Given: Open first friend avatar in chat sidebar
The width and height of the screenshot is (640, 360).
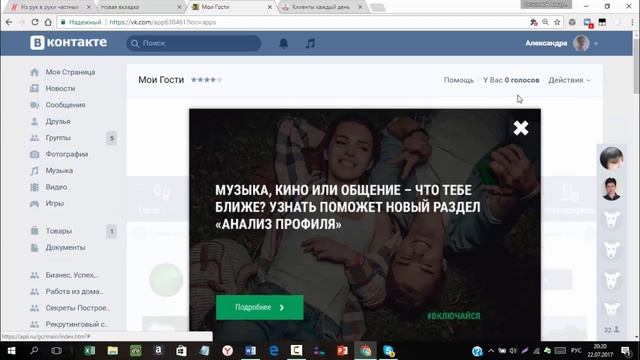Looking at the screenshot, I should point(611,158).
